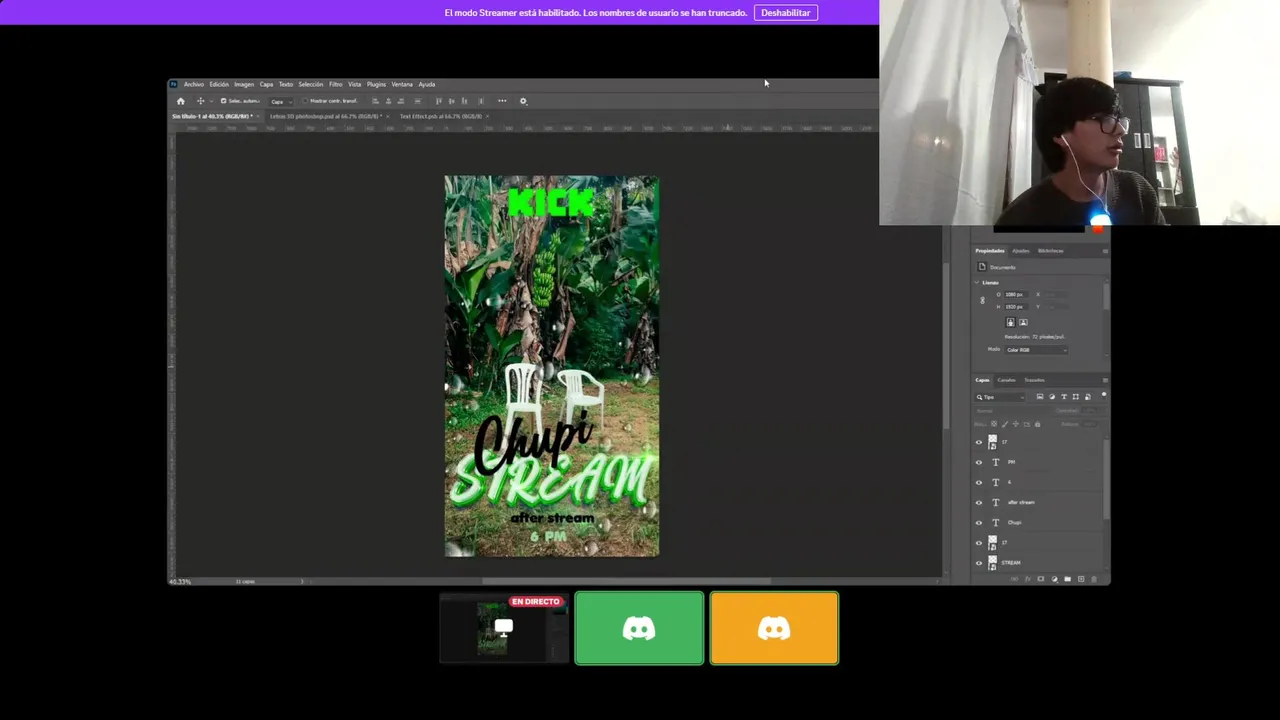1280x720 pixels.
Task: Toggle the layer filter on/off switch
Action: coord(1103,396)
